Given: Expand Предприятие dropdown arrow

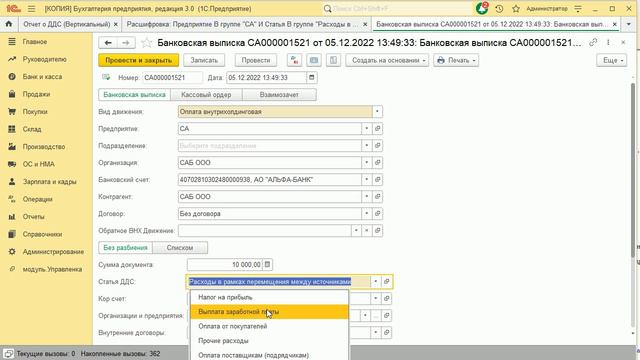Looking at the screenshot, I should 367,129.
